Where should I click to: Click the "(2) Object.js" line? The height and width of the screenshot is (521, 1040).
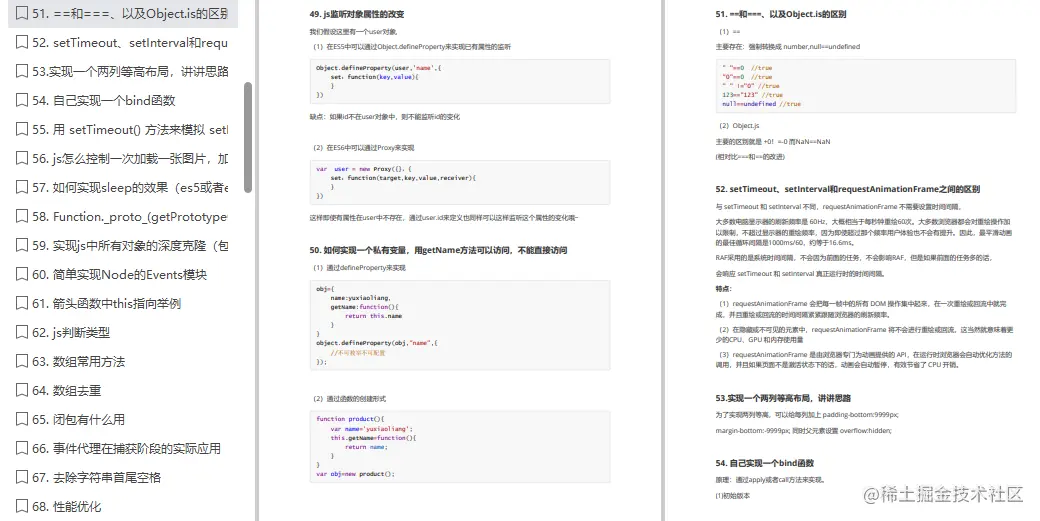click(740, 125)
